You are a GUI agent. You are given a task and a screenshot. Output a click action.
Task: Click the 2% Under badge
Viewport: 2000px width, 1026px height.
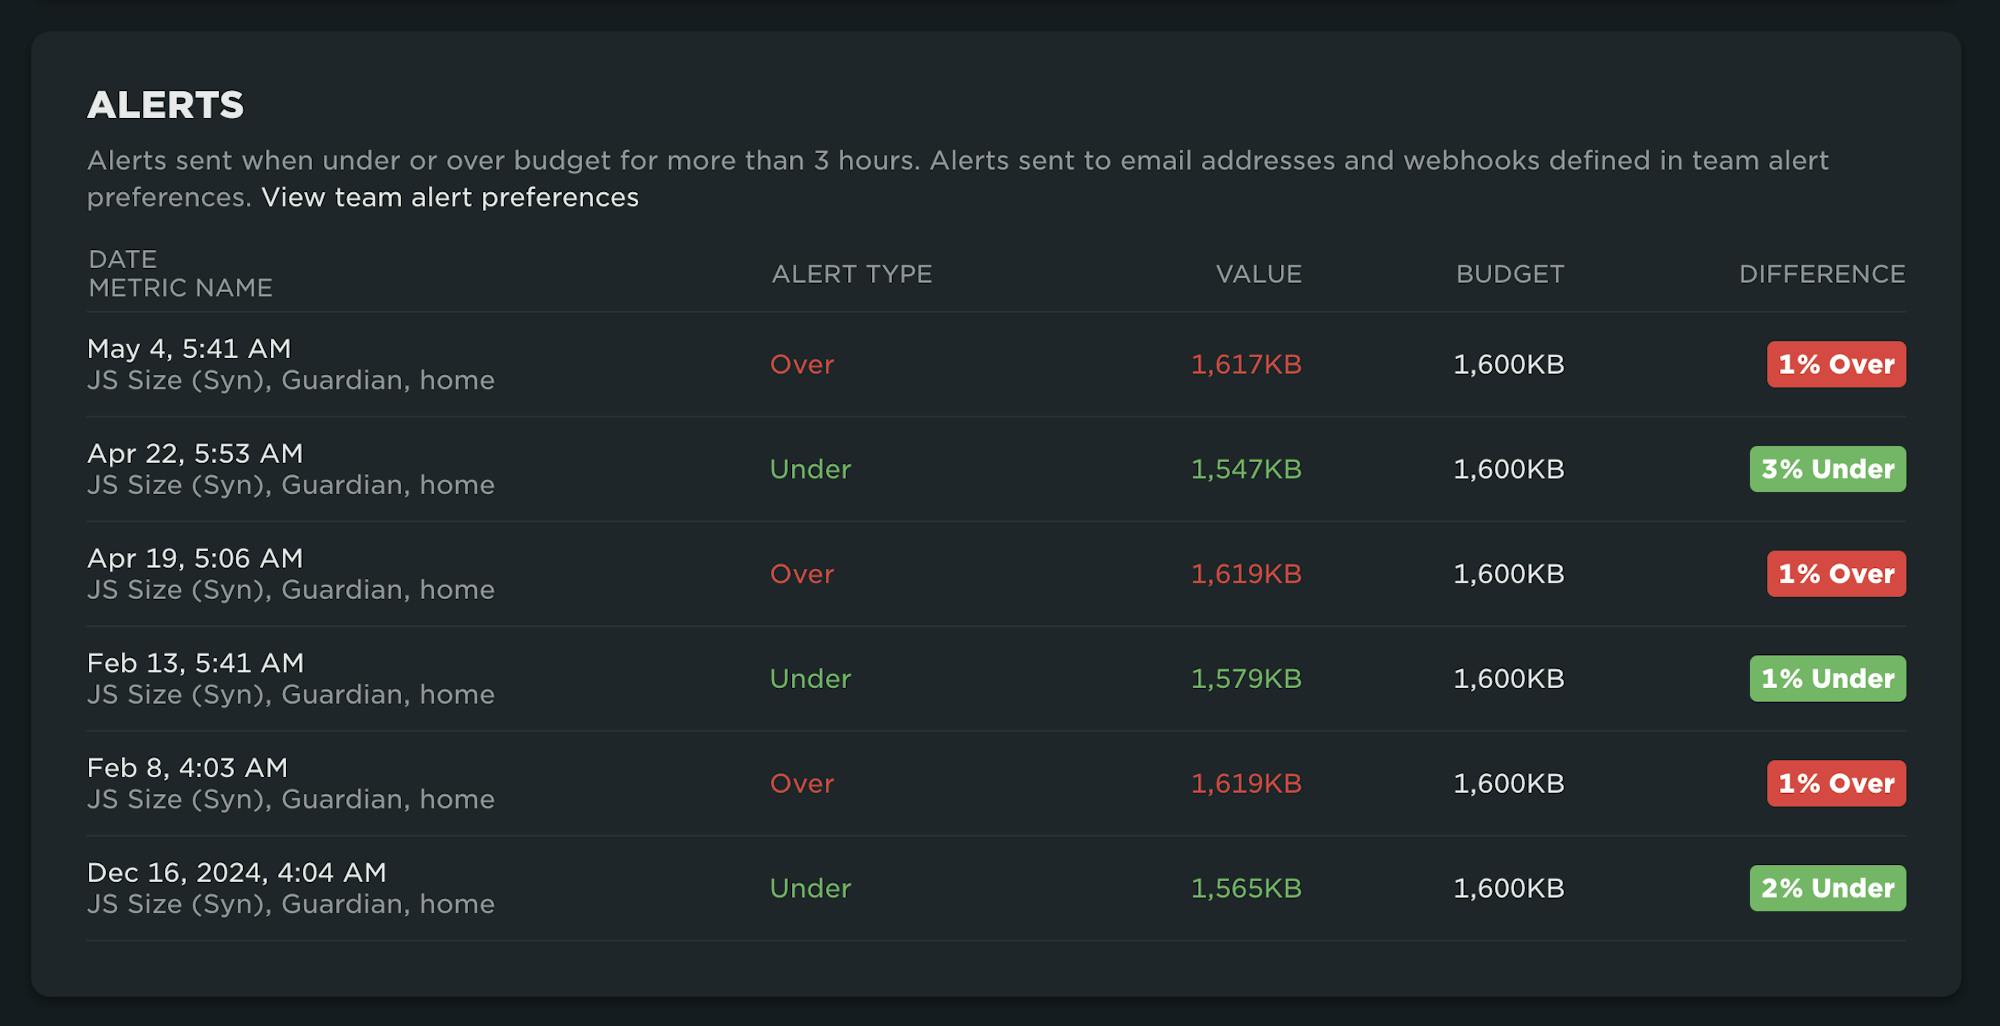tap(1827, 888)
